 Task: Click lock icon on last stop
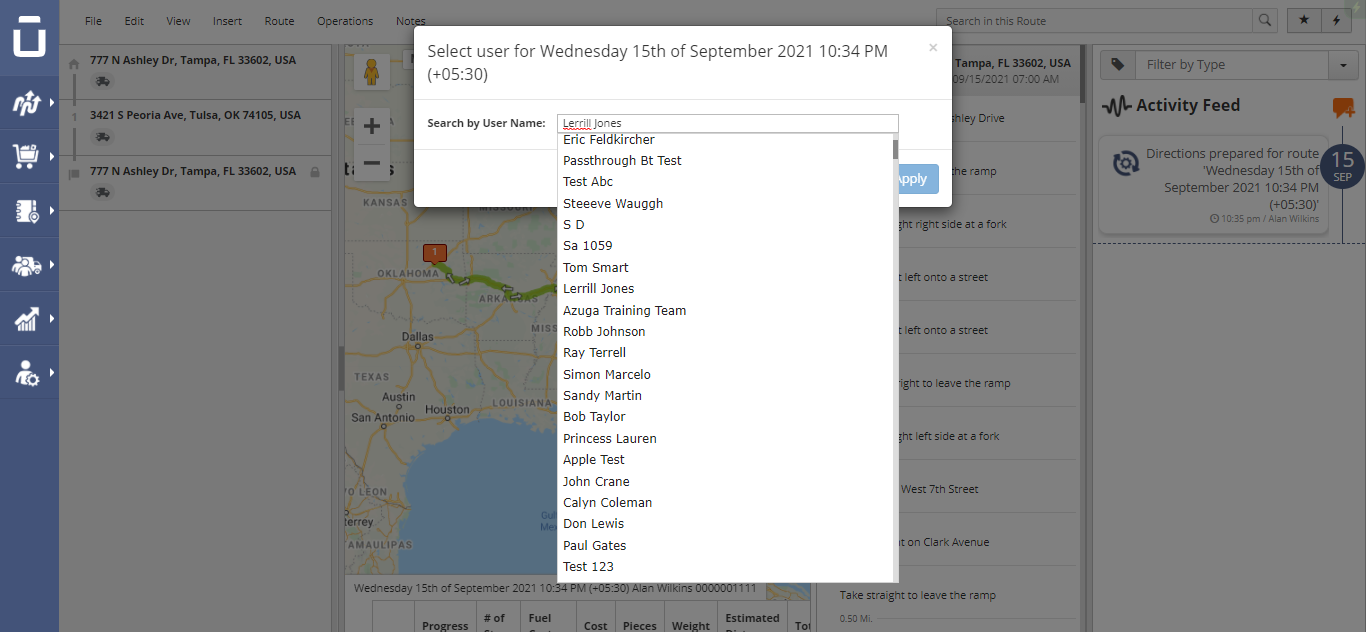tap(315, 172)
